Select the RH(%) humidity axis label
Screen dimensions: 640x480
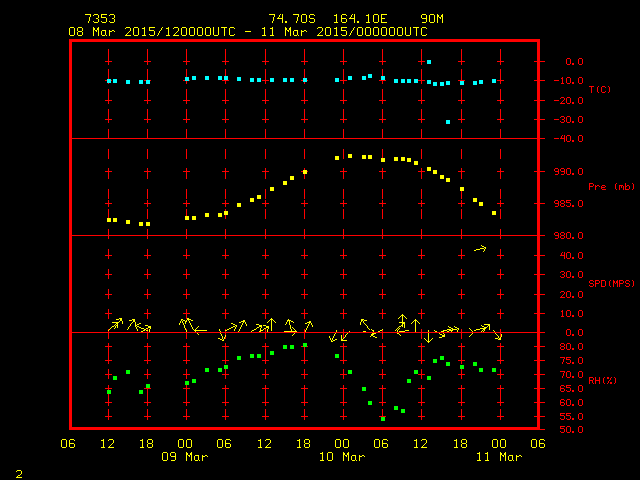(x=602, y=381)
